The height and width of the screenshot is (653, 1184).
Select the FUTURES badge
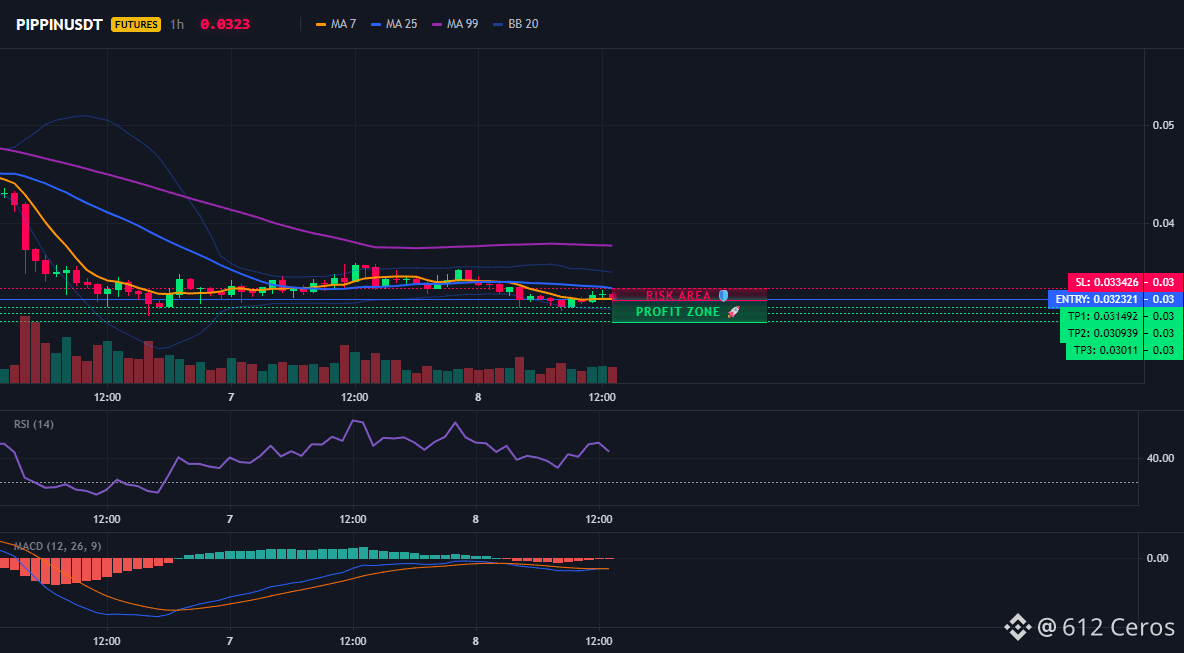click(x=136, y=24)
